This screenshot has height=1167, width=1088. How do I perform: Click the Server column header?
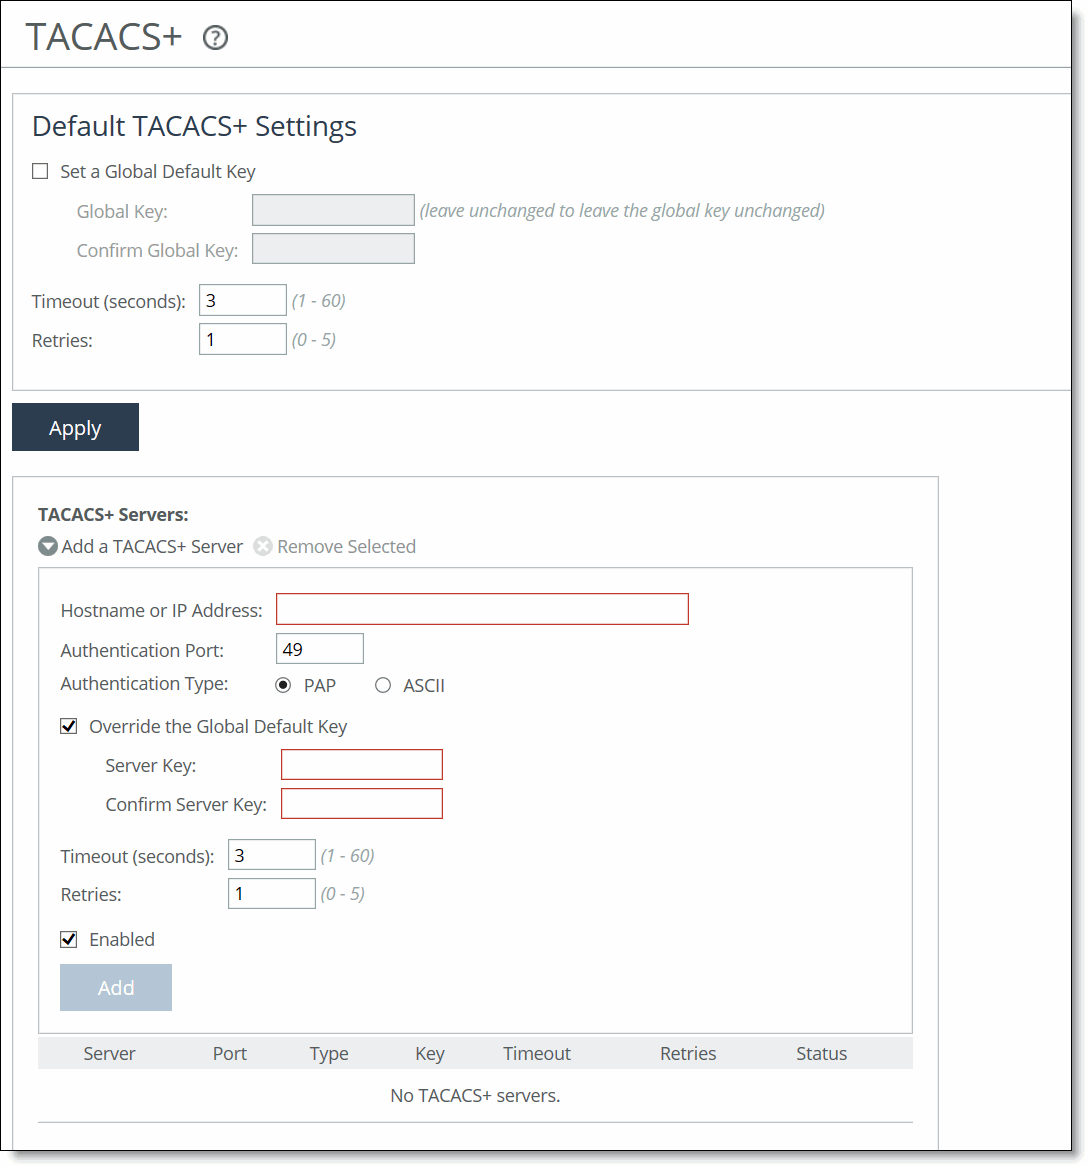pos(109,1053)
